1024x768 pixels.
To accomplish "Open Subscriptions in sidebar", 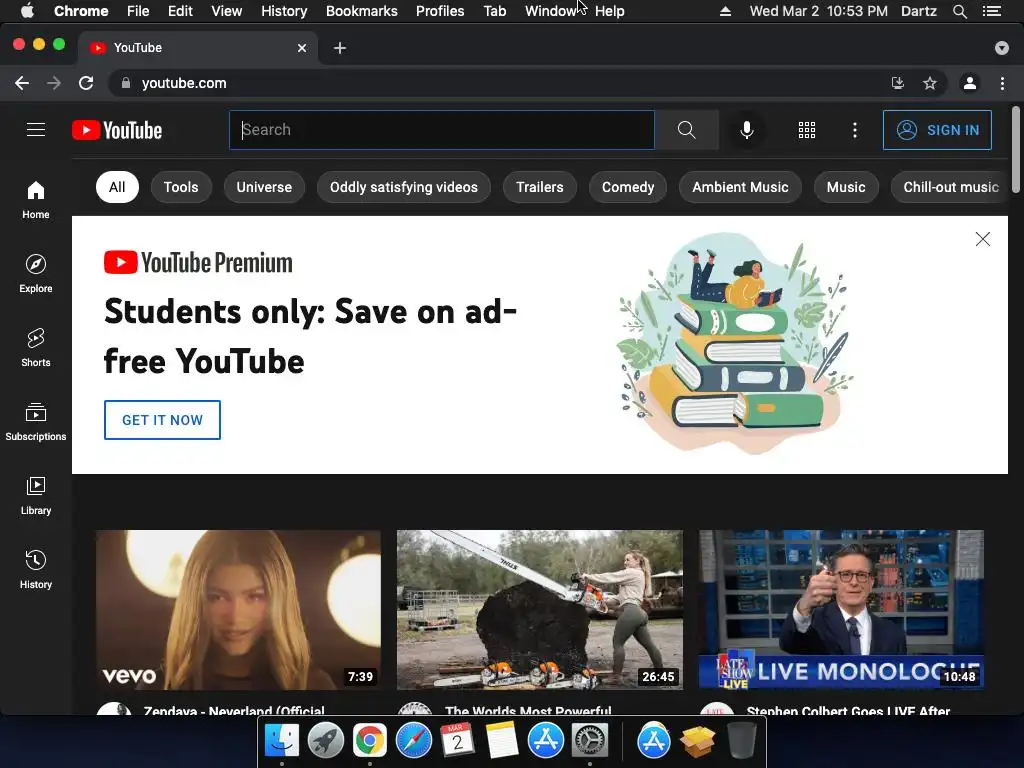I will (36, 422).
